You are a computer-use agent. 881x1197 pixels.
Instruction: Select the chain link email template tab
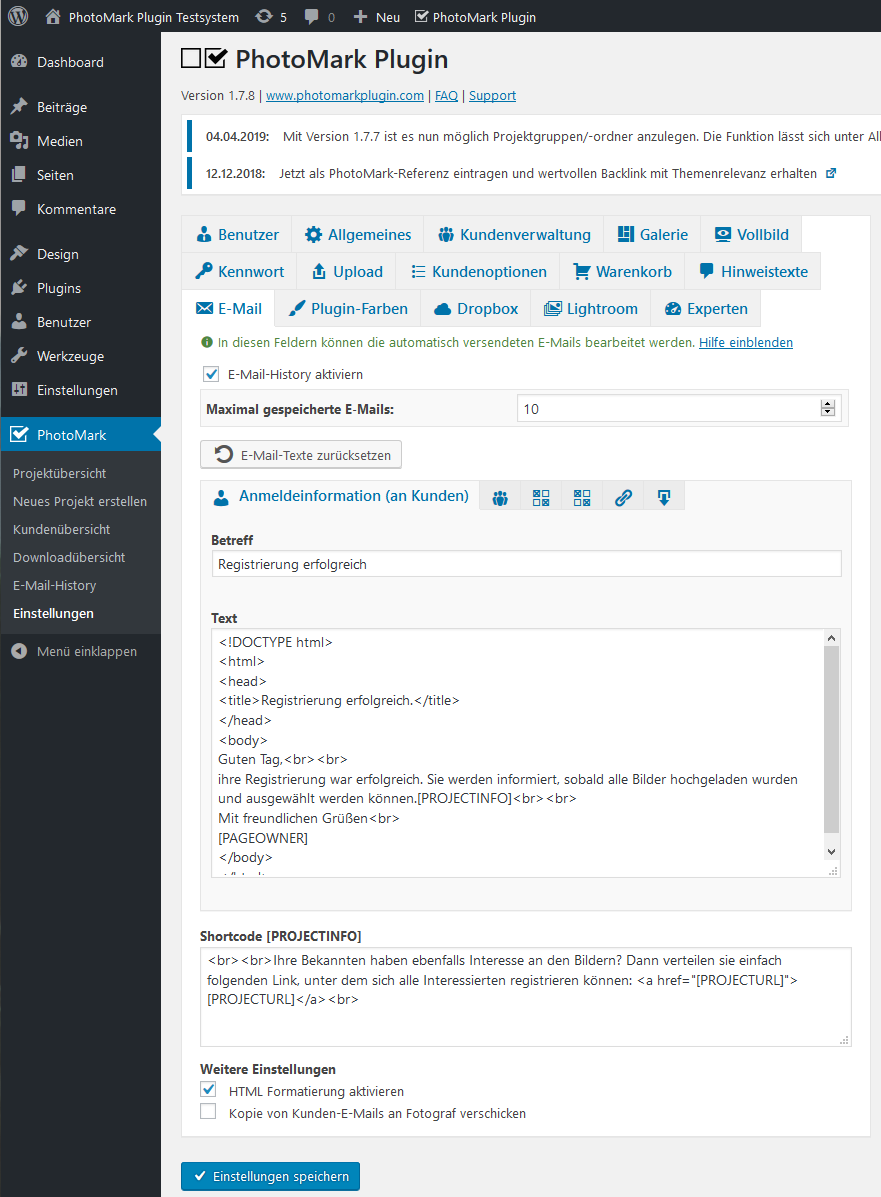(623, 497)
